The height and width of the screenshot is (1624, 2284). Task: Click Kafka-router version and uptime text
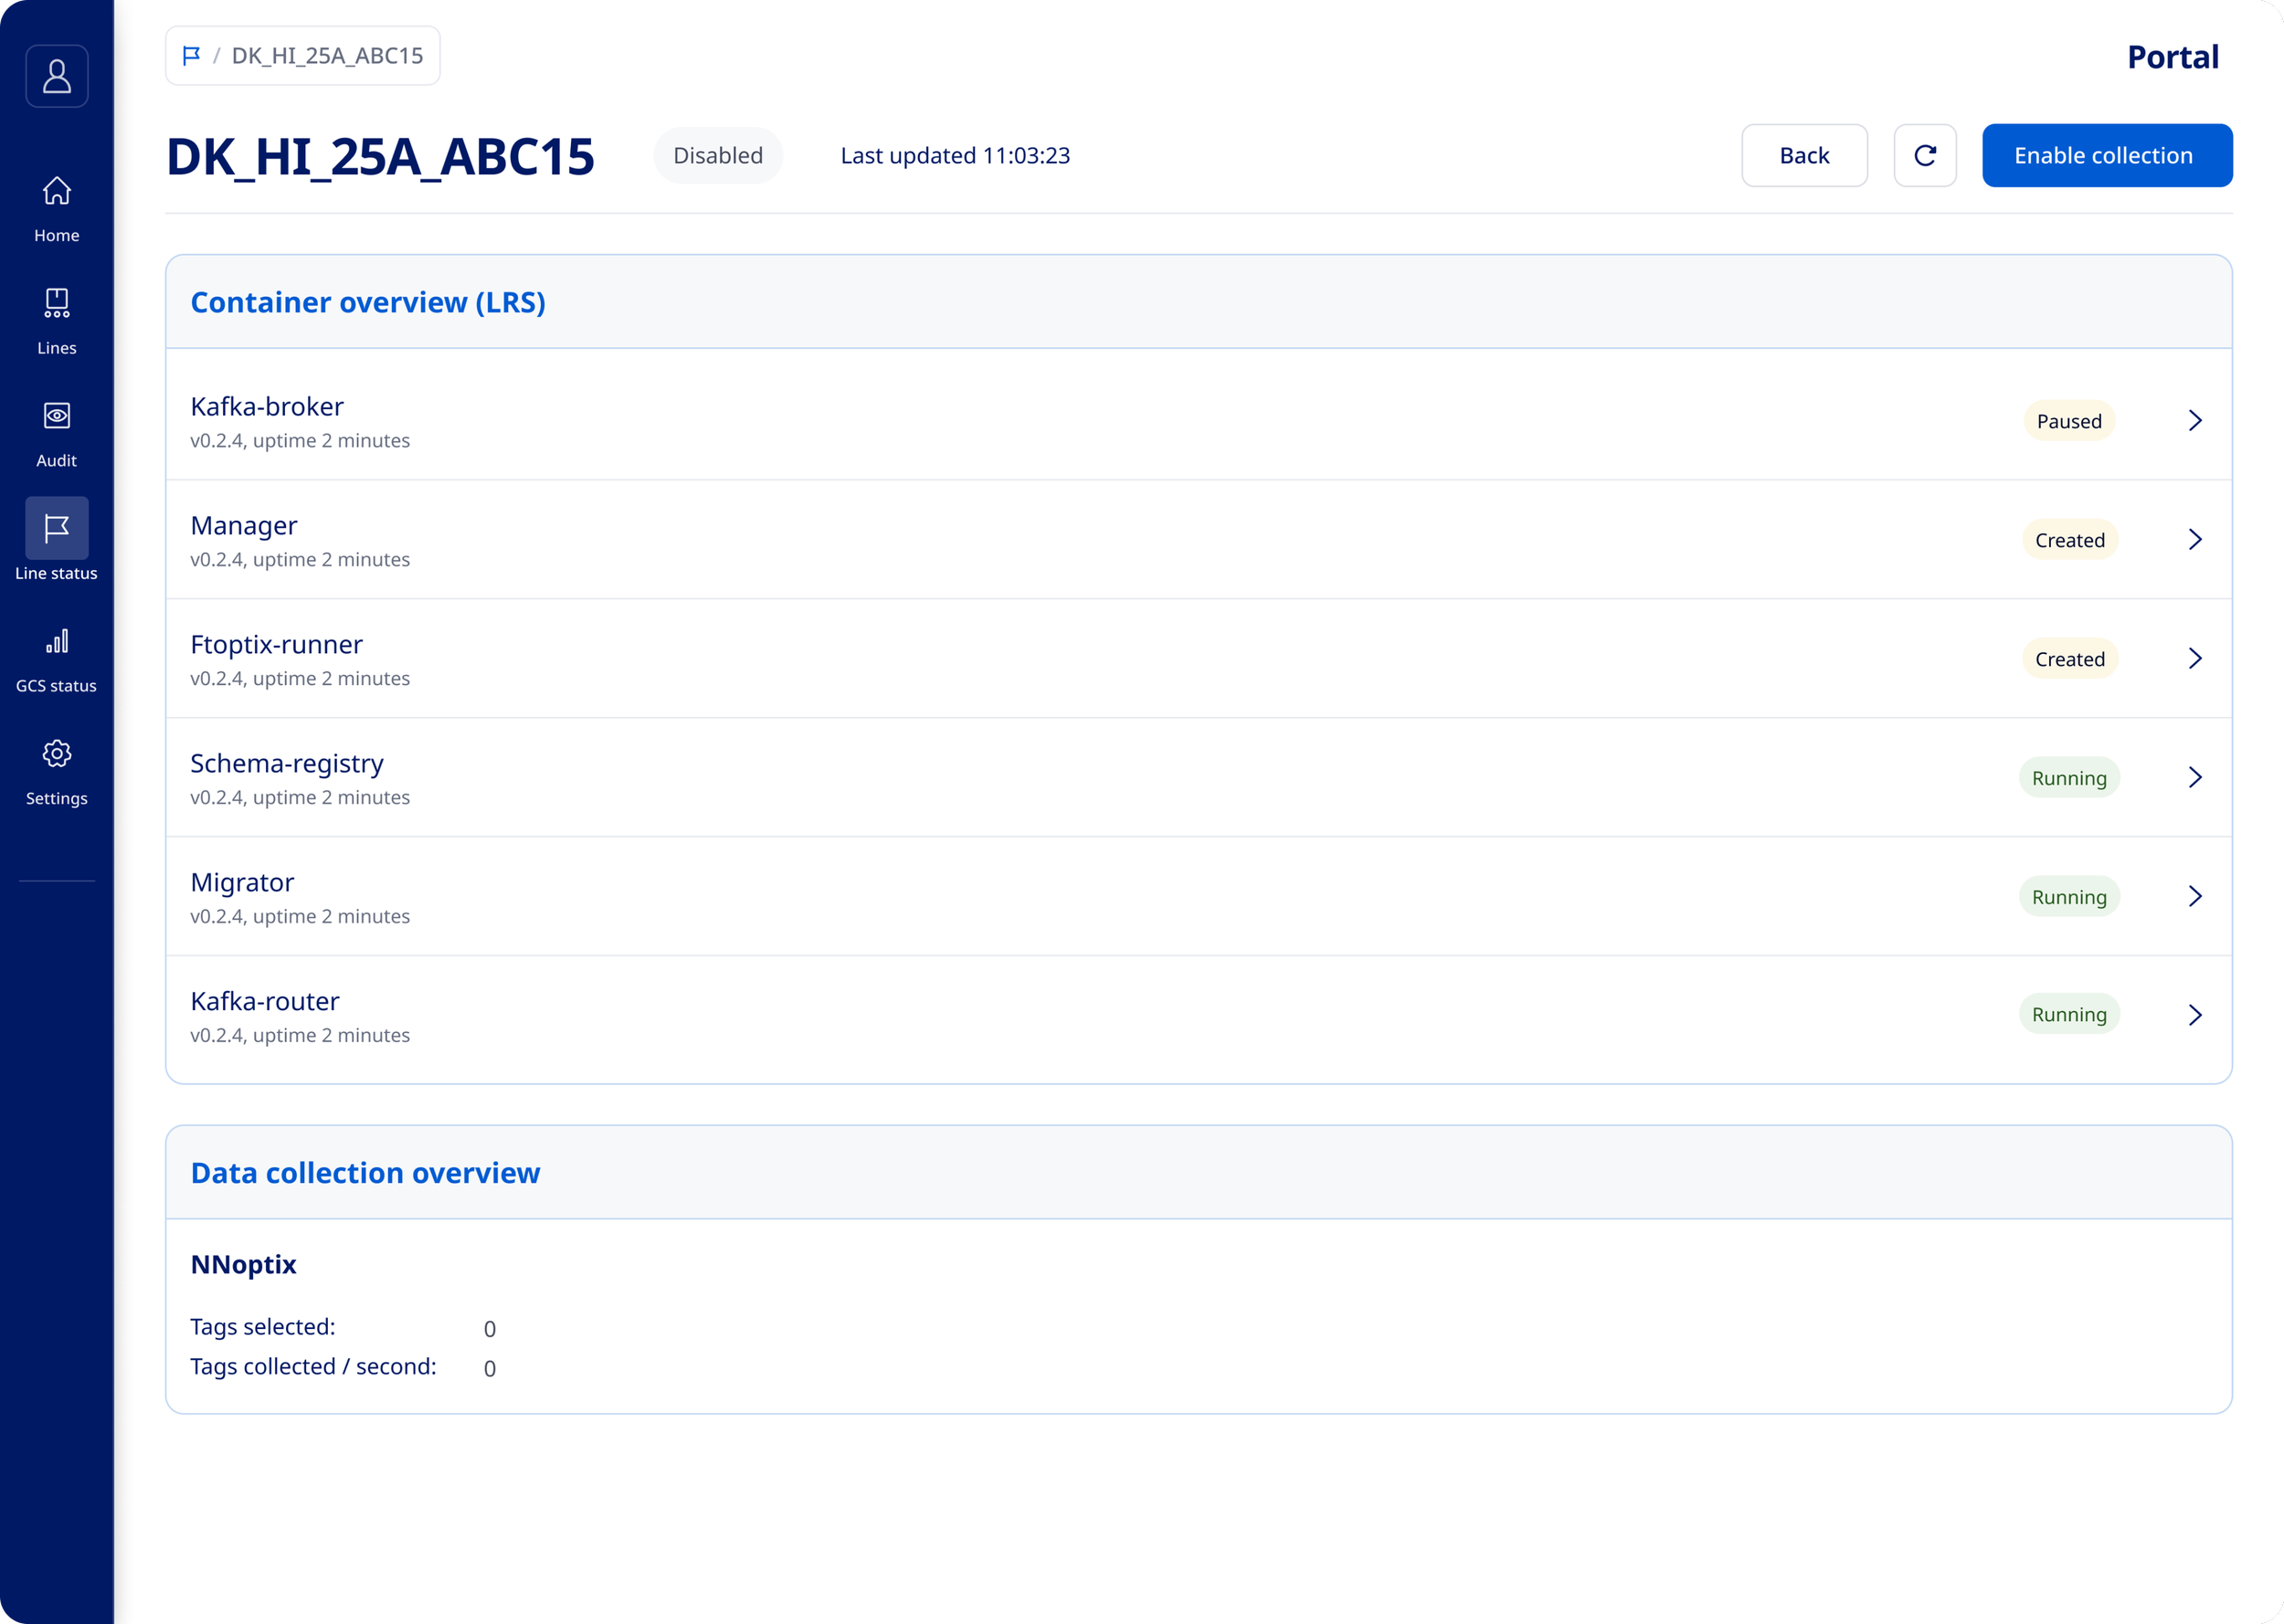[300, 1035]
